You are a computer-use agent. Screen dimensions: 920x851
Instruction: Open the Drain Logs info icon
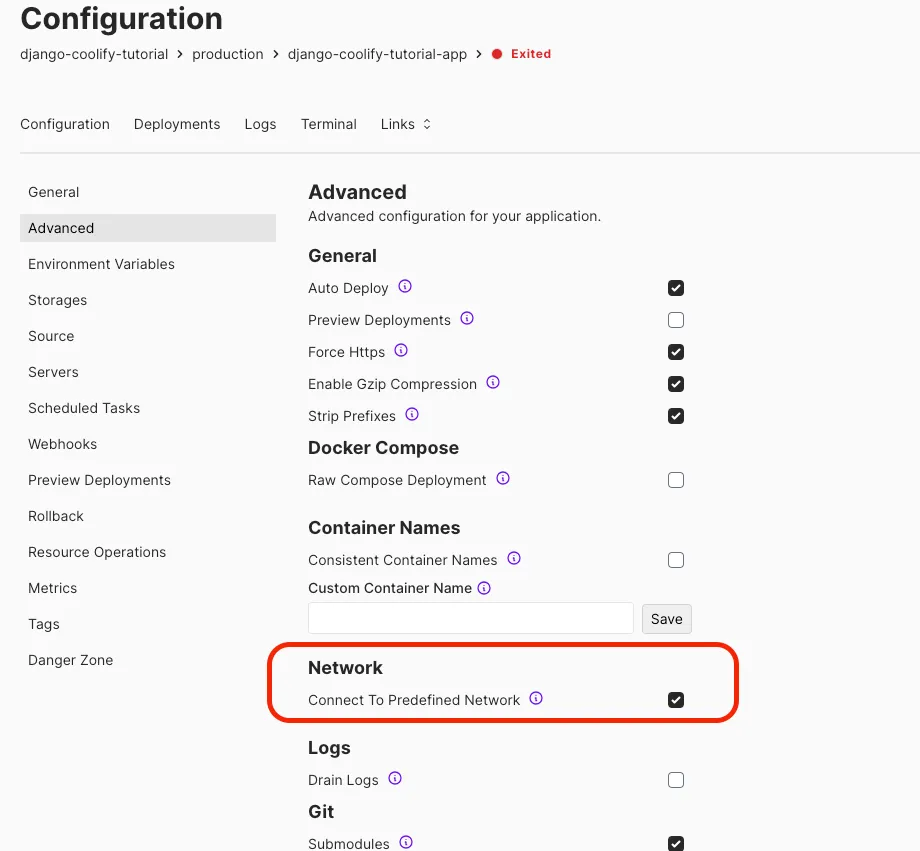tap(394, 779)
